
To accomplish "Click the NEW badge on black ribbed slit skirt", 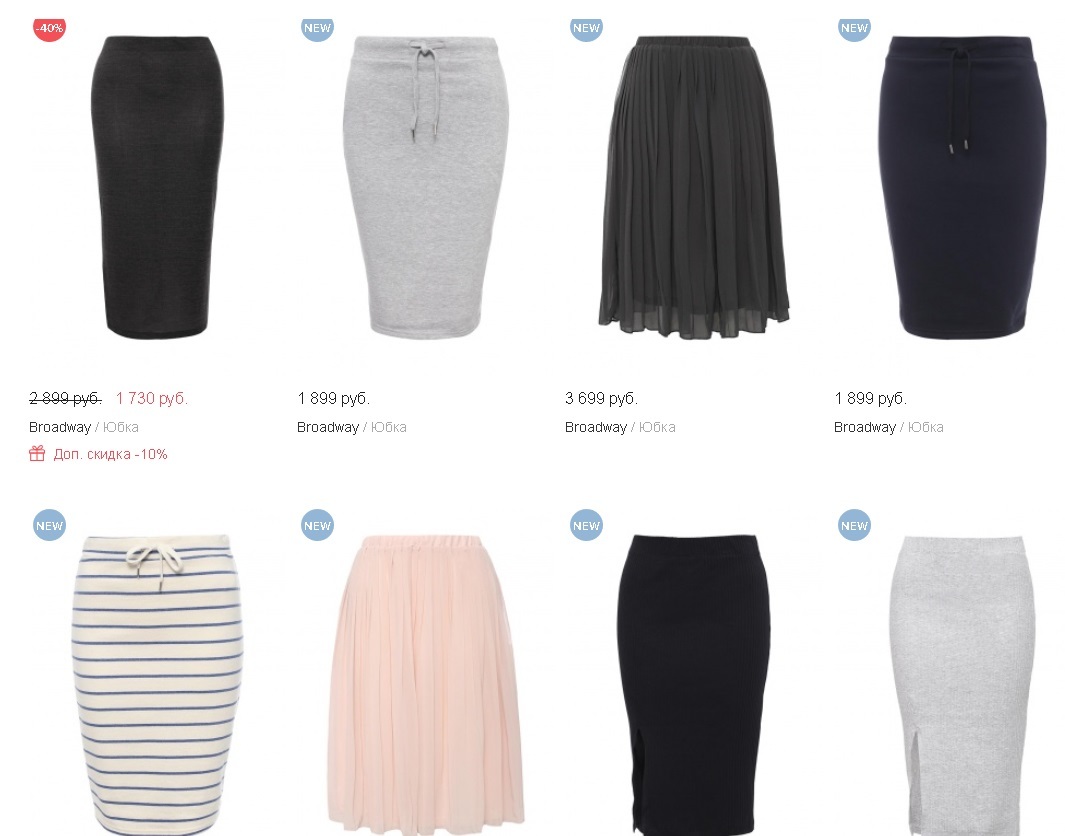I will point(586,525).
